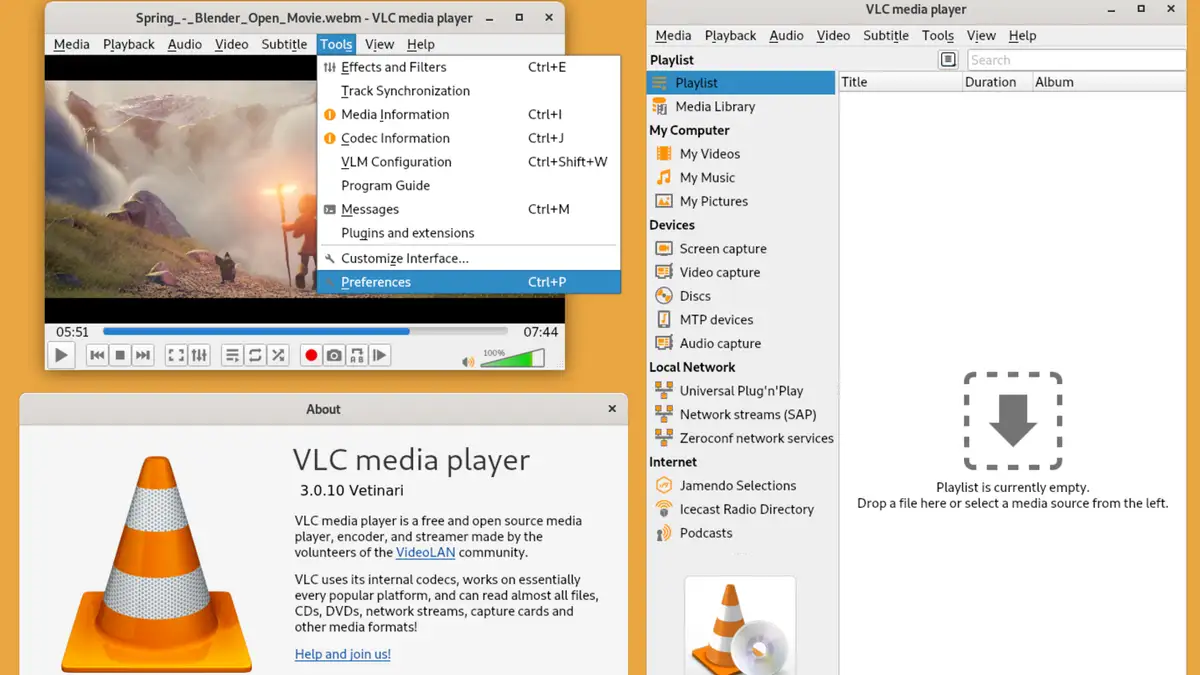The image size is (1200, 675).
Task: Skip to next media track
Action: point(143,355)
